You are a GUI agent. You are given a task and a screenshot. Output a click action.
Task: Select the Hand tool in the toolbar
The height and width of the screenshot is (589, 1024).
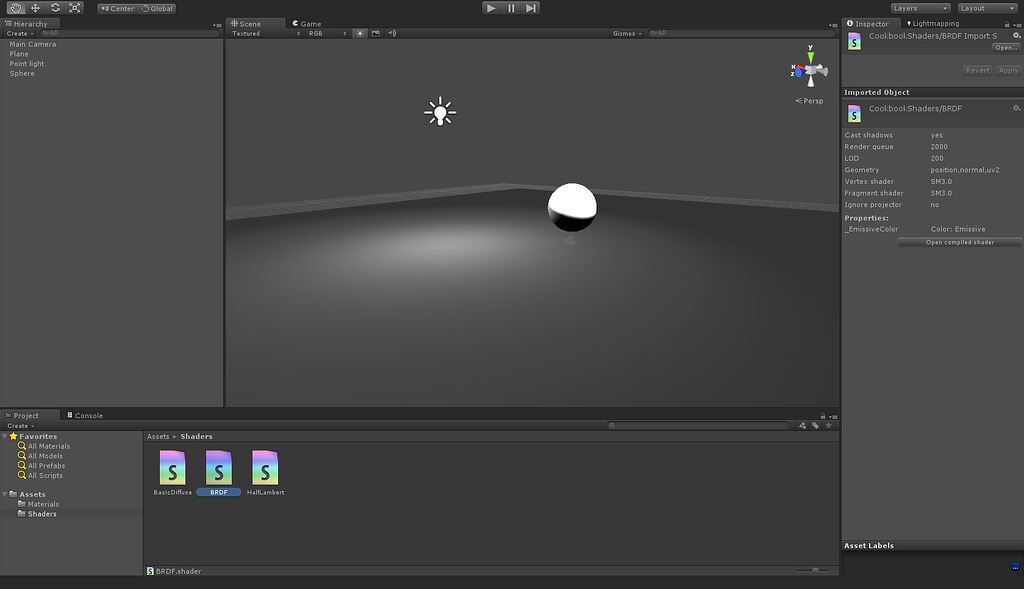[x=14, y=7]
